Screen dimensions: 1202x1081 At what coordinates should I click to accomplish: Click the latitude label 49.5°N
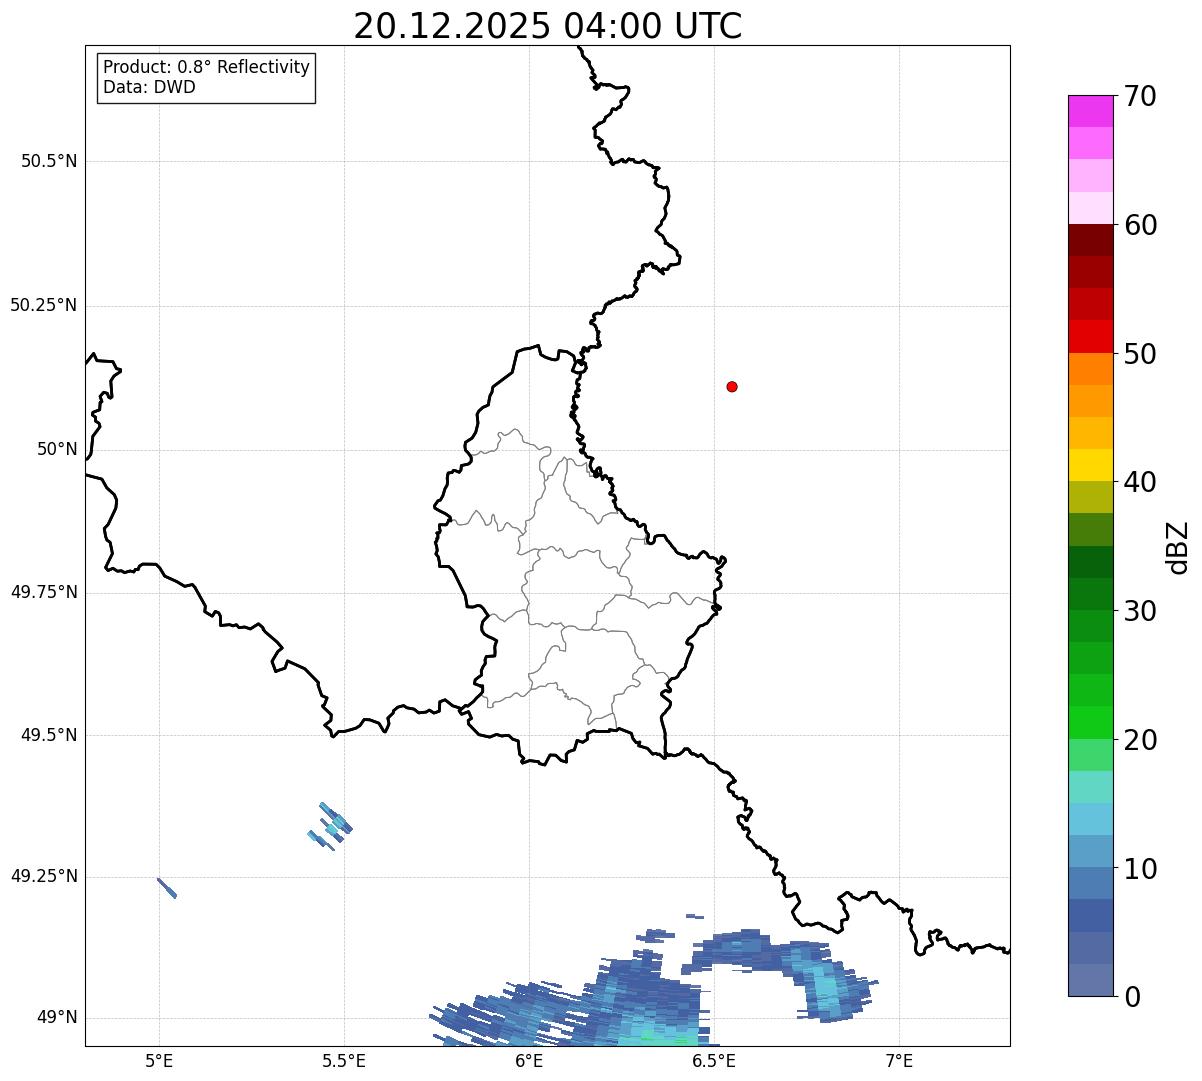[49, 735]
